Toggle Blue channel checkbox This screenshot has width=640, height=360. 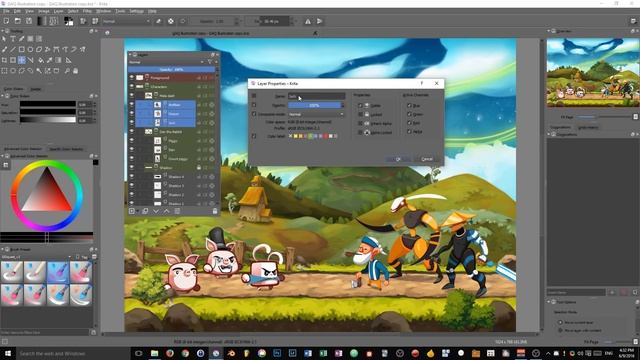pyautogui.click(x=409, y=105)
